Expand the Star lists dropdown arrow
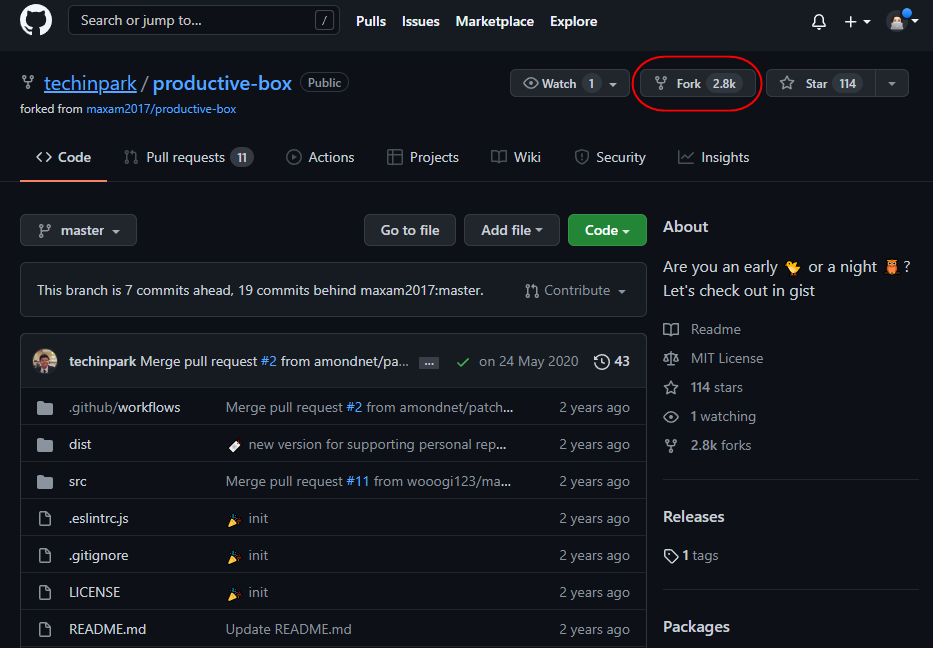 pos(892,83)
